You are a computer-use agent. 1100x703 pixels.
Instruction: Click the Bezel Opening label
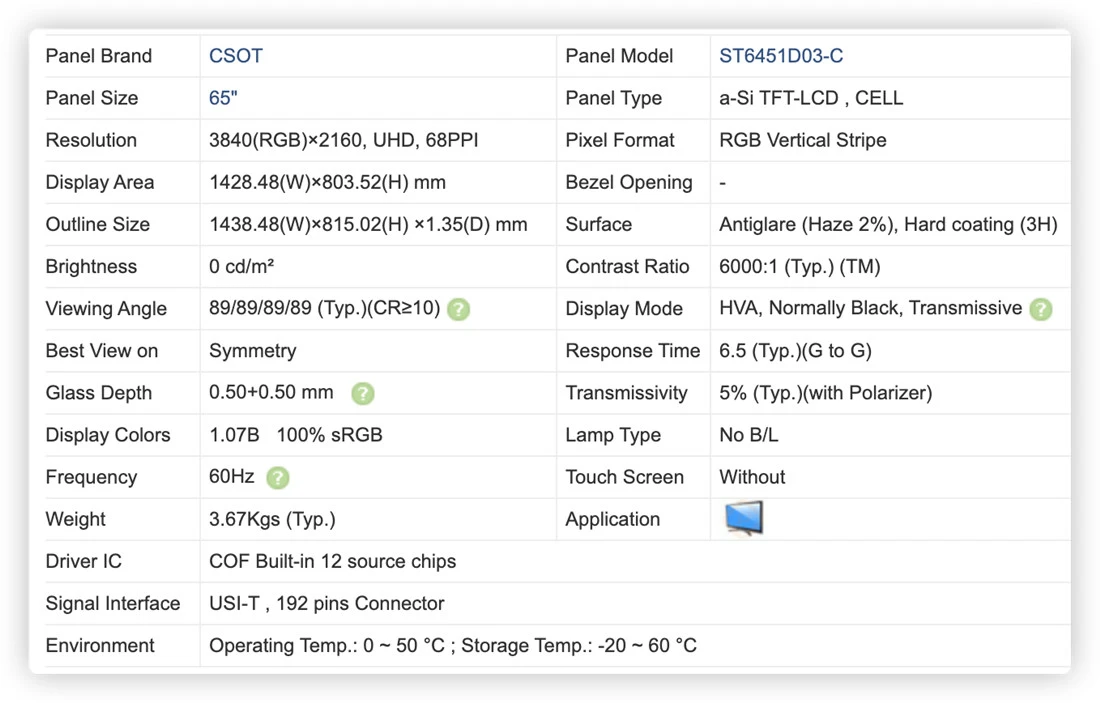629,182
